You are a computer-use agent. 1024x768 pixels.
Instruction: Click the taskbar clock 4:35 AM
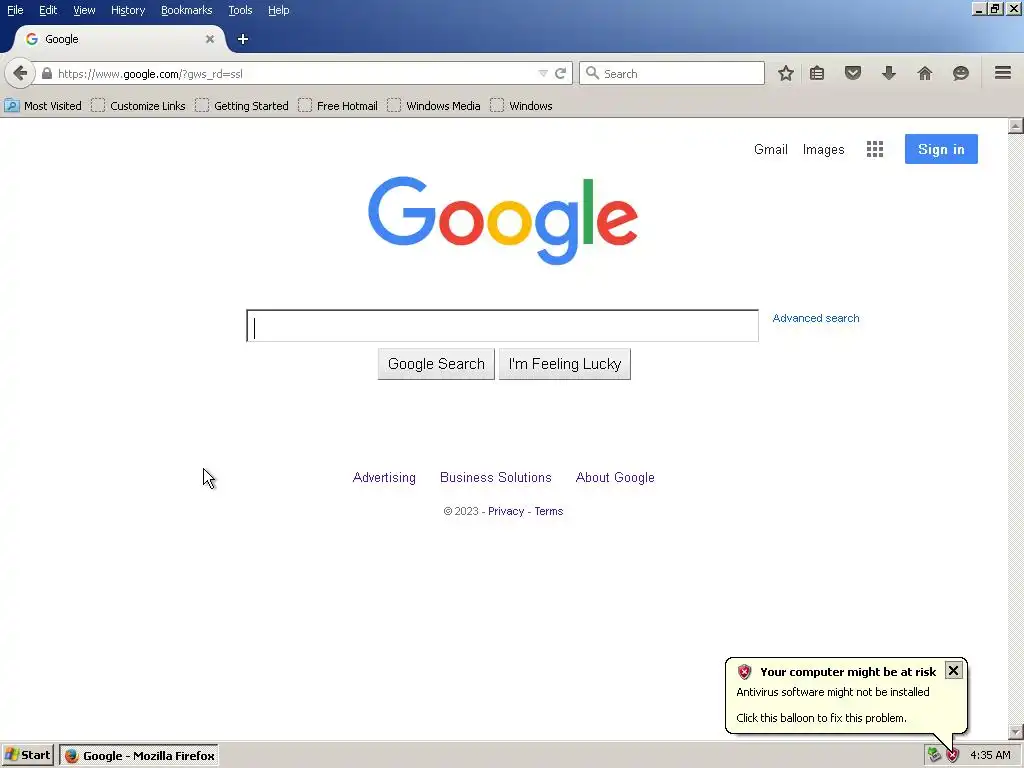990,756
